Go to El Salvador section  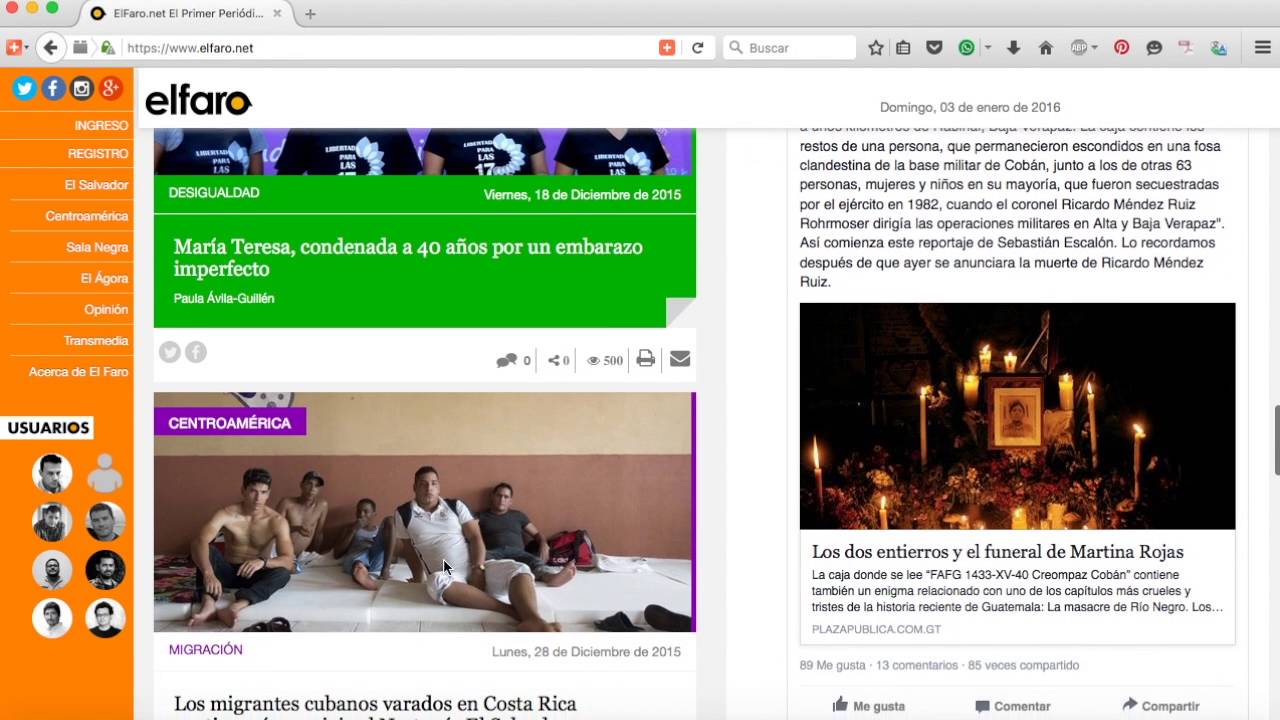(96, 185)
